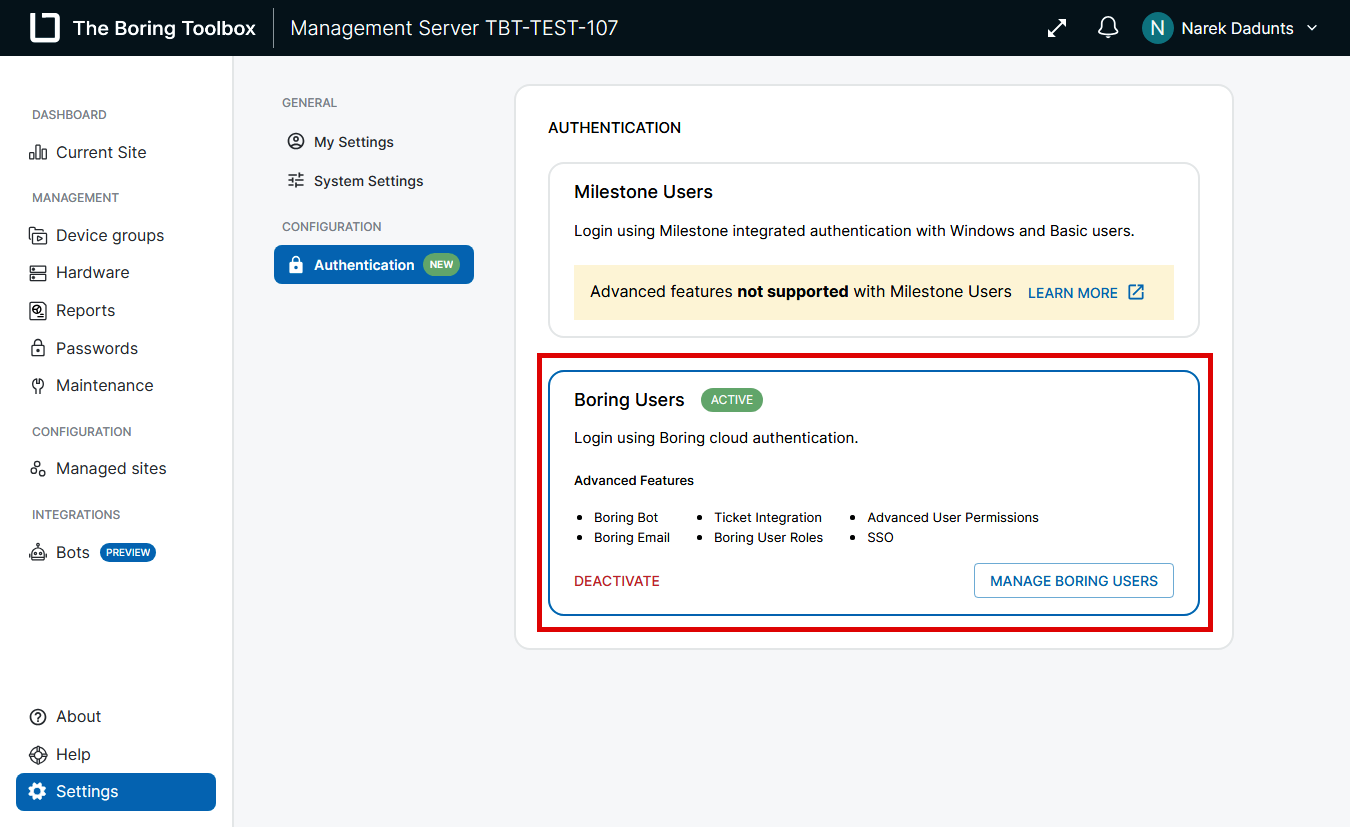
Task: Click the Reports icon in sidebar
Action: coord(38,311)
